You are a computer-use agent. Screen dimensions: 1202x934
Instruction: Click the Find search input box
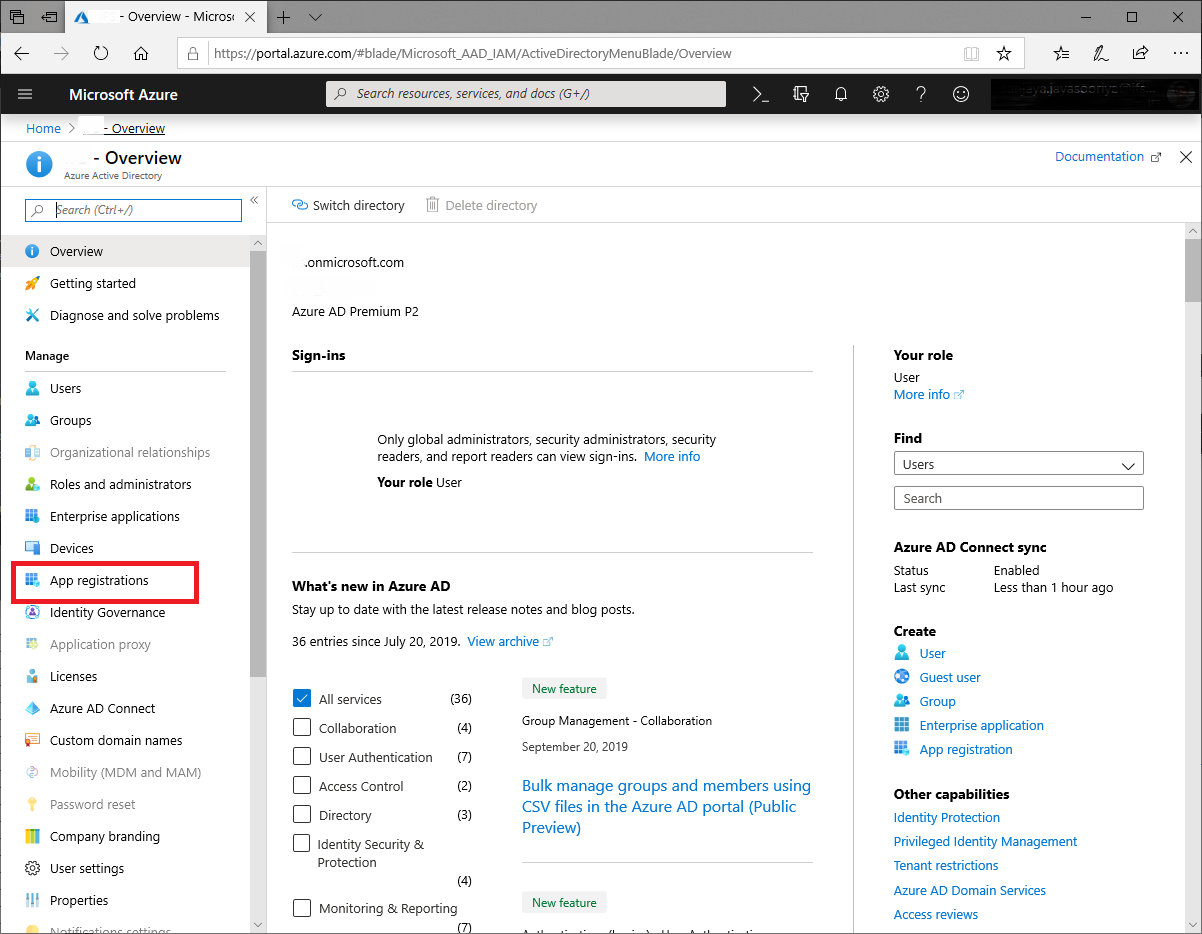1018,498
